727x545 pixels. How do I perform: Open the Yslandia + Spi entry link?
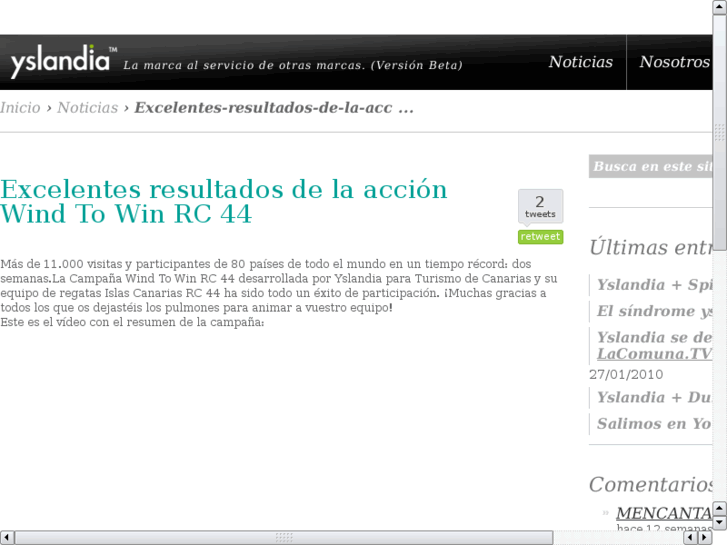tap(654, 284)
